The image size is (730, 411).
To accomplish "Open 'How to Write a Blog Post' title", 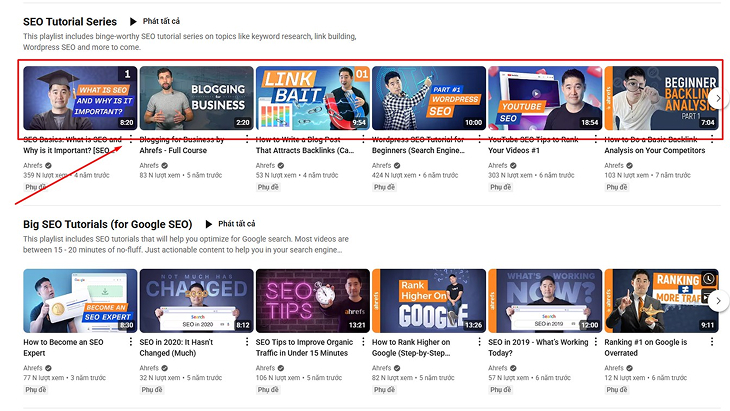I will tap(305, 145).
